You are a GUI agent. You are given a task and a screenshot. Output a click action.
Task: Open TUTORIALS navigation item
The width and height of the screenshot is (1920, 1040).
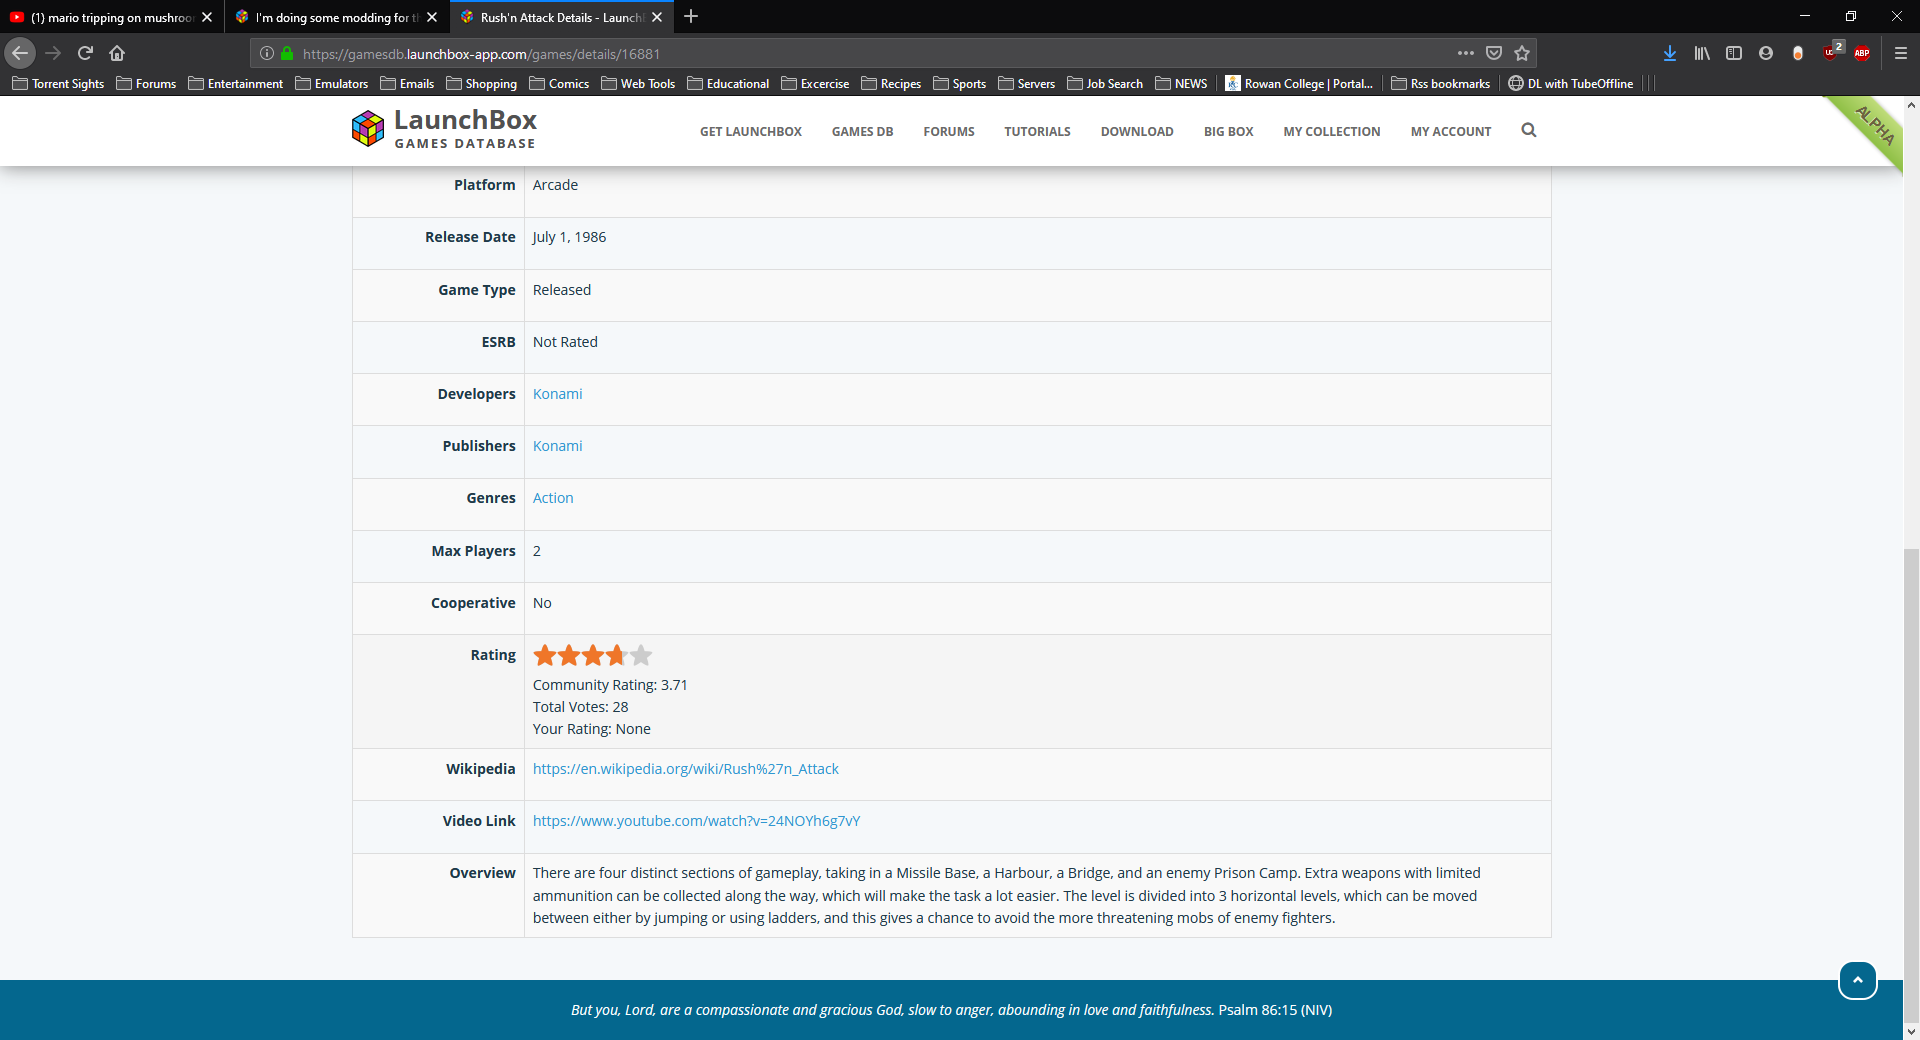1037,131
